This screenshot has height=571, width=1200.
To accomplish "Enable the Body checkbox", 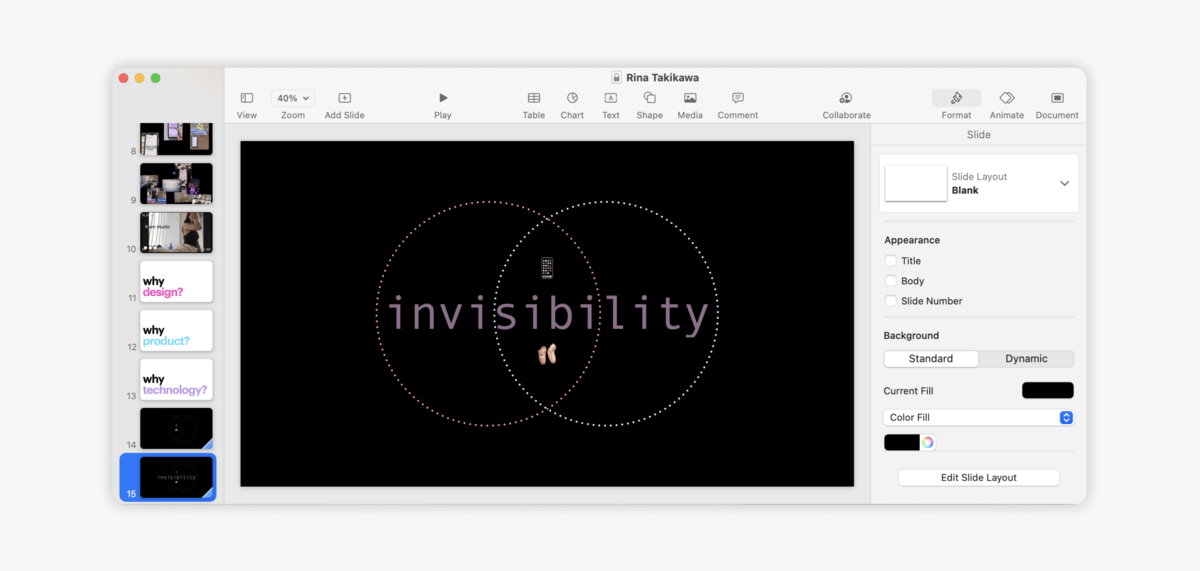I will click(891, 281).
